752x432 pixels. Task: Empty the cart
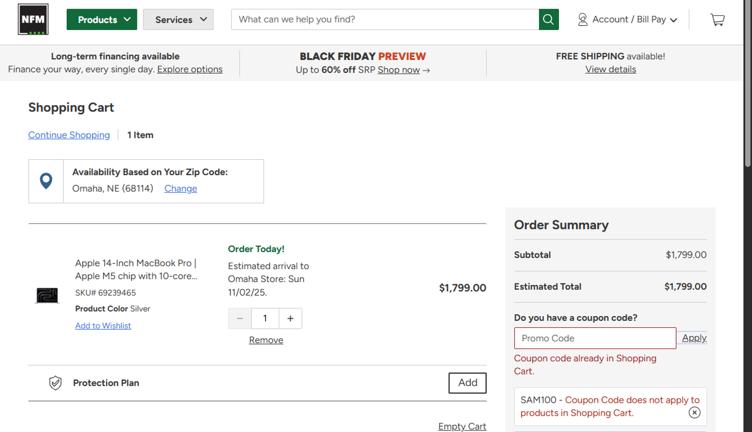(462, 426)
